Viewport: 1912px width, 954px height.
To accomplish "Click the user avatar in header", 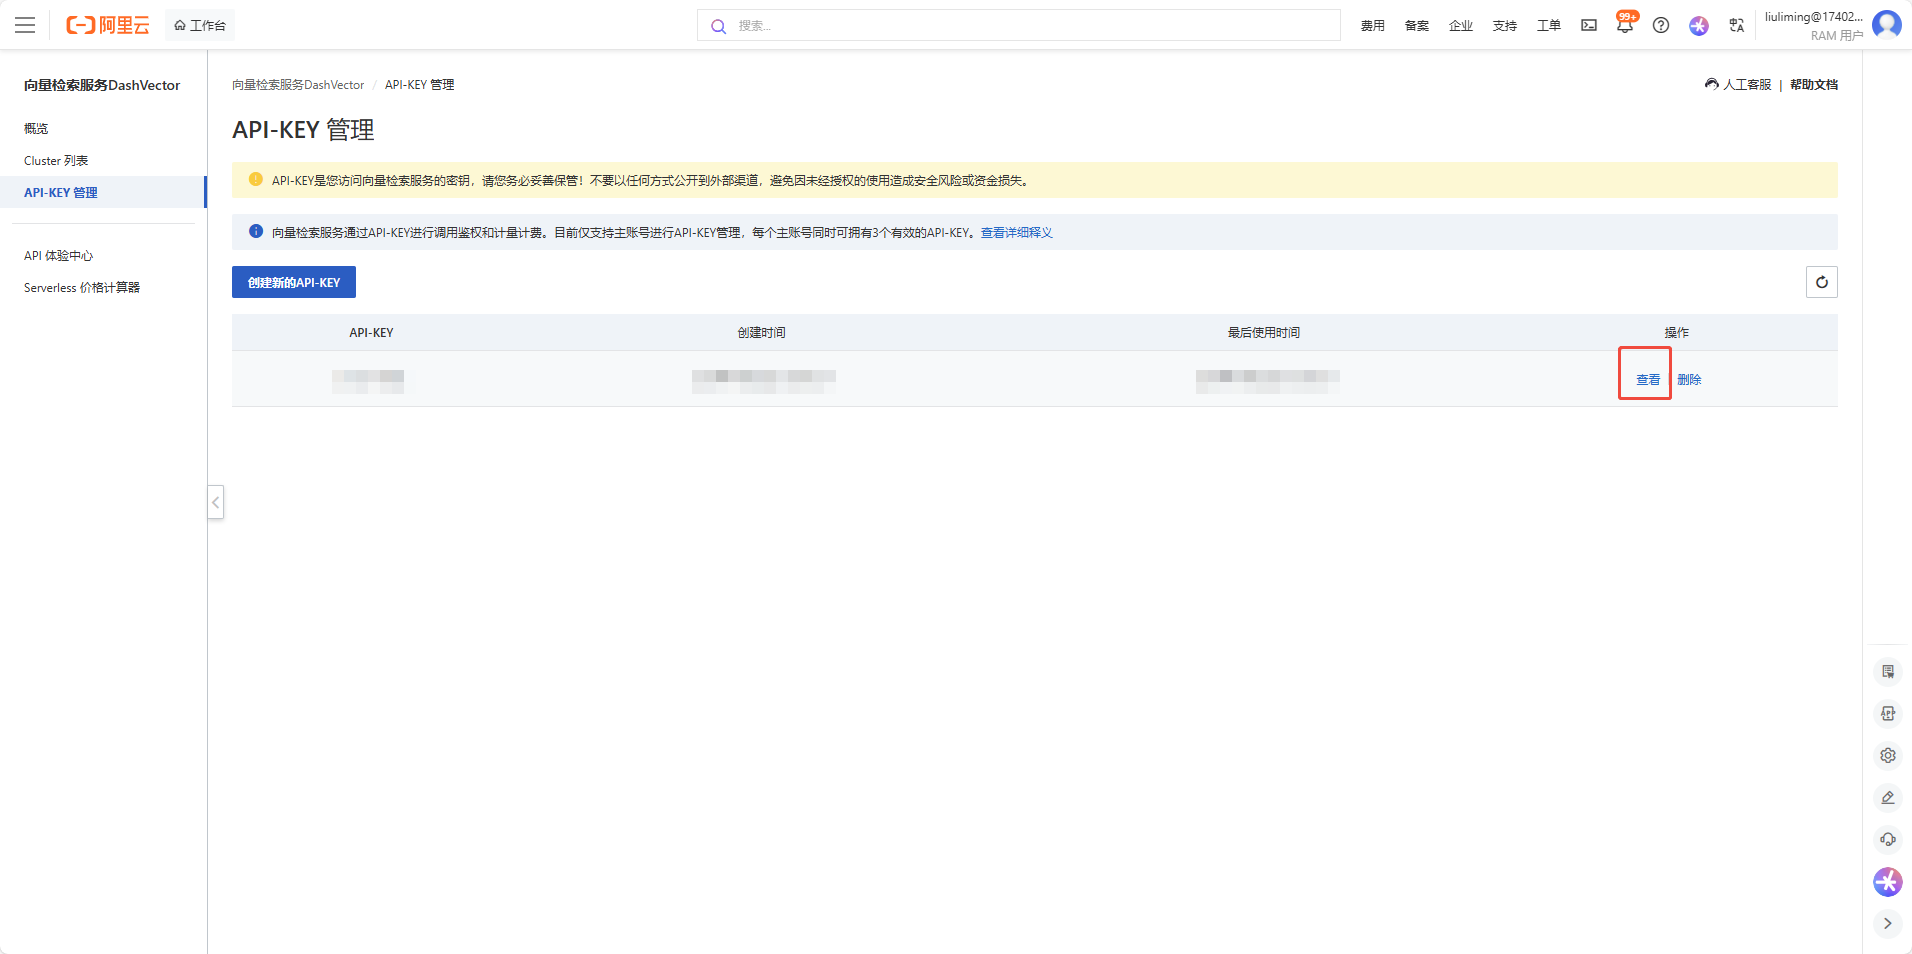I will click(1887, 24).
